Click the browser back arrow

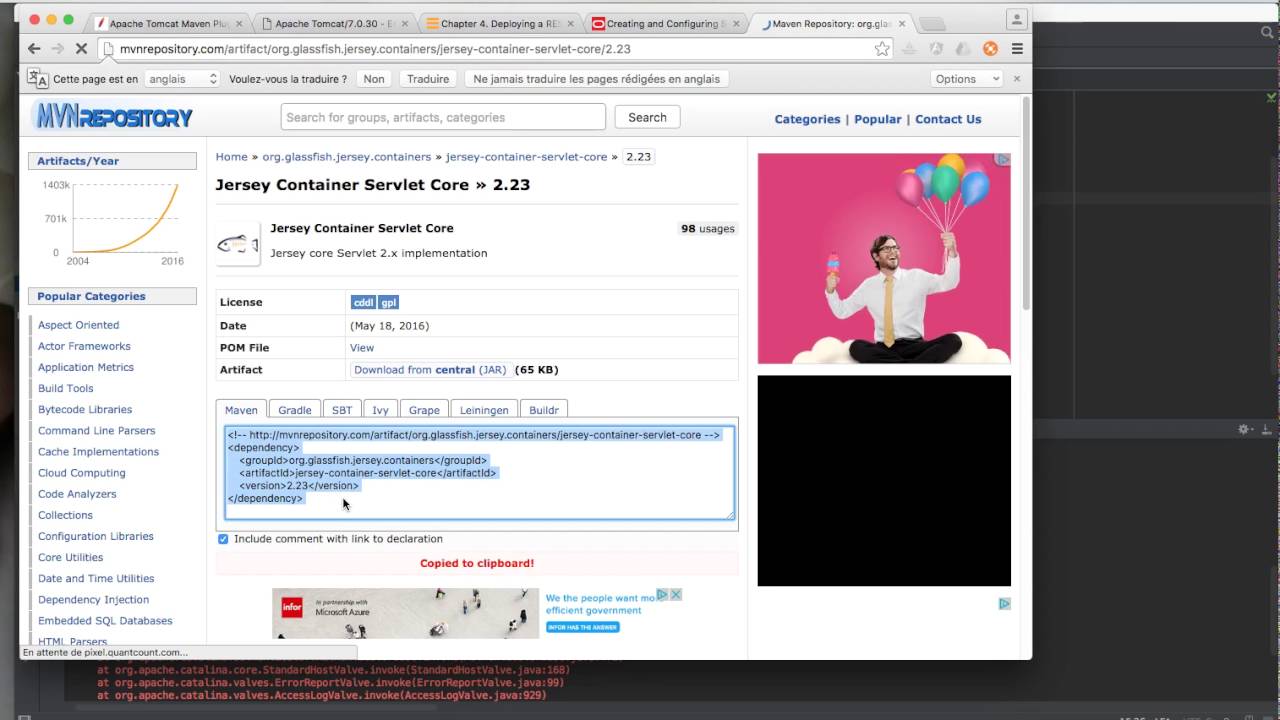point(34,48)
